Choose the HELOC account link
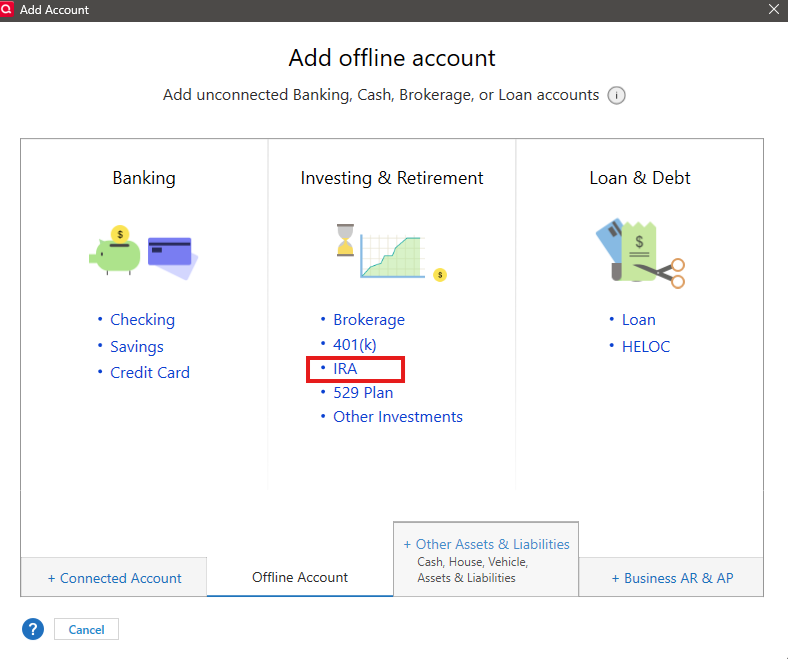 646,346
